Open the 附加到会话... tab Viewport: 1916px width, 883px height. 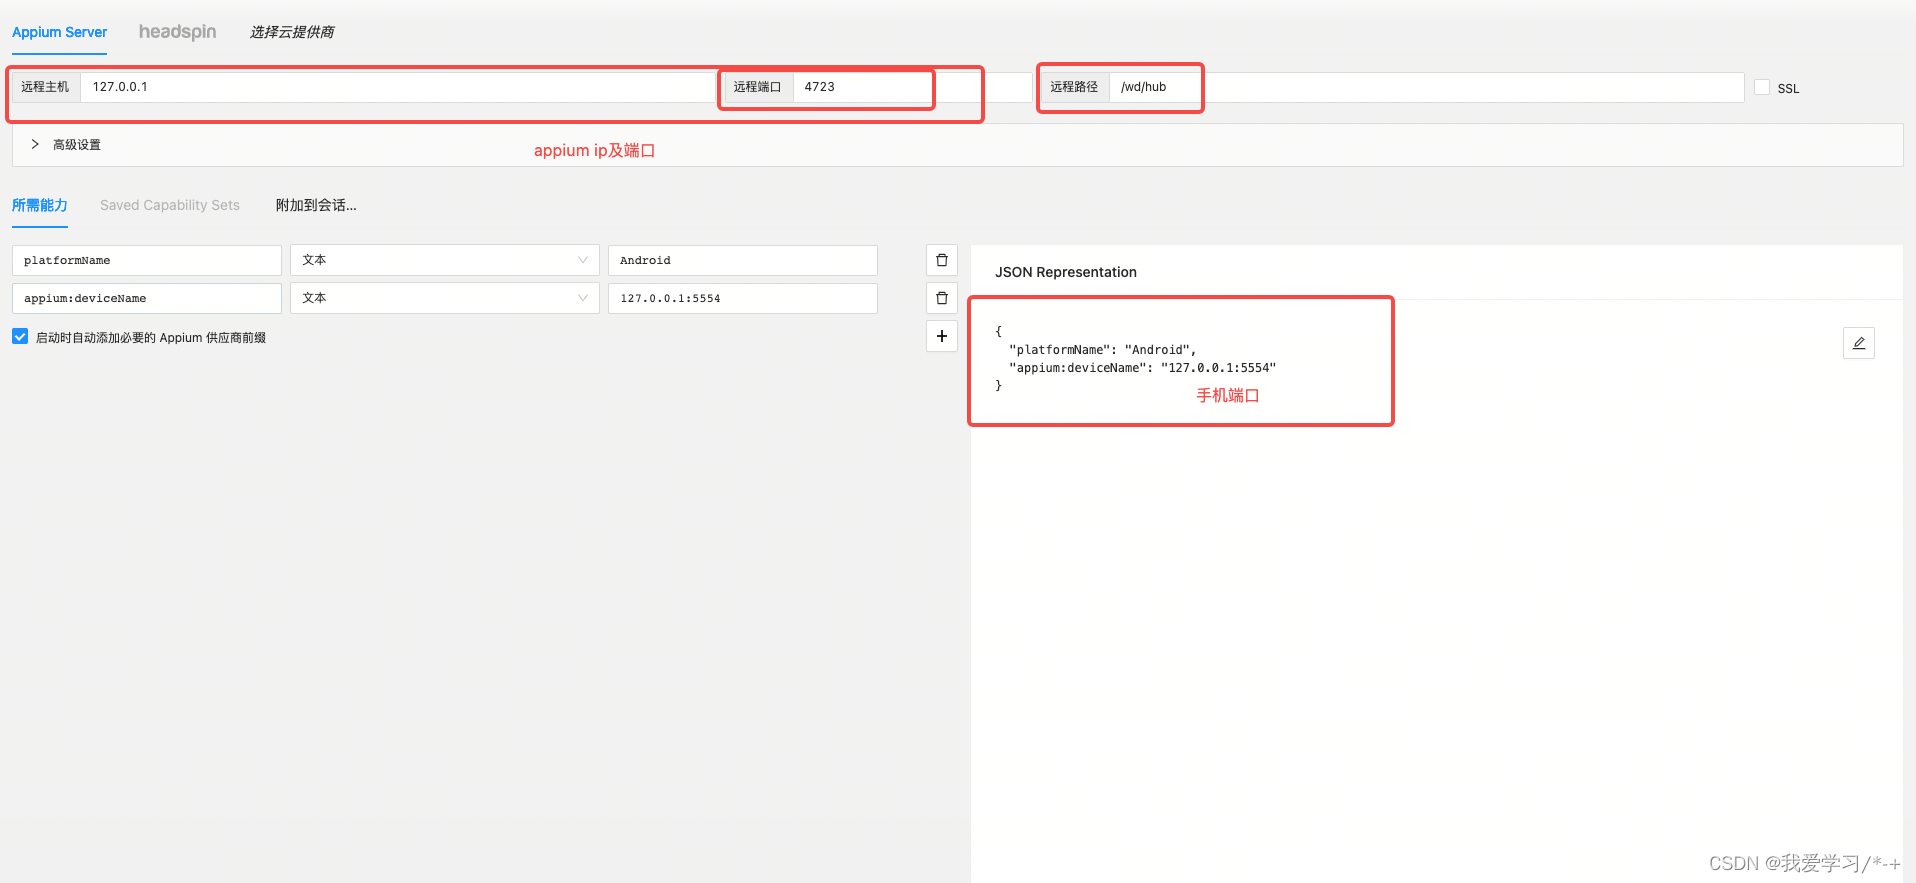pos(316,205)
